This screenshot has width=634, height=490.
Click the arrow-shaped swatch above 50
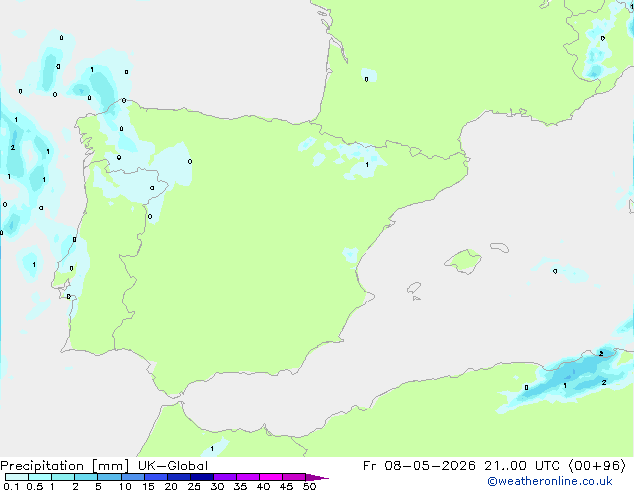click(317, 477)
